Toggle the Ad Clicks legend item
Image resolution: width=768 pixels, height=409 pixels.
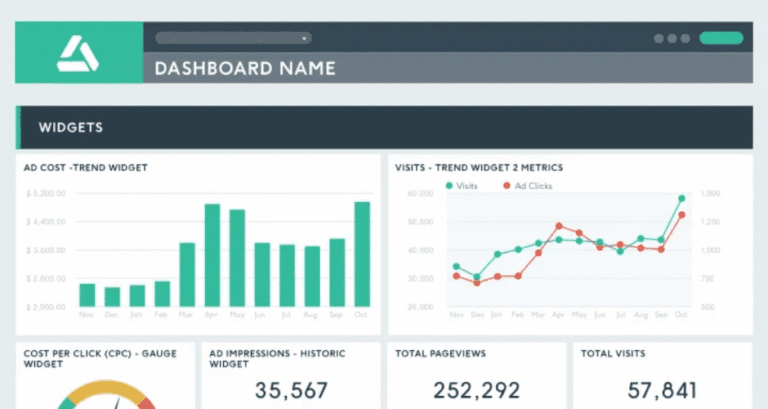click(x=528, y=186)
